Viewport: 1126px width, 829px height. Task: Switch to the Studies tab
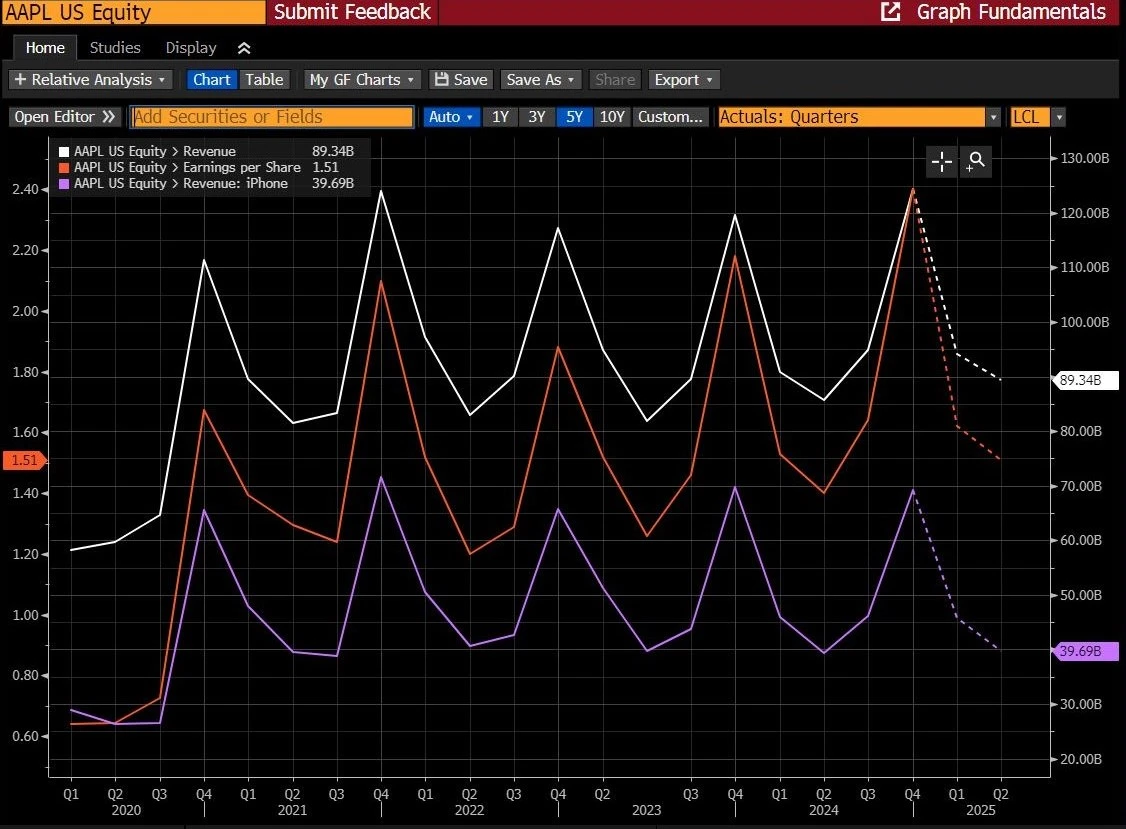pos(115,48)
